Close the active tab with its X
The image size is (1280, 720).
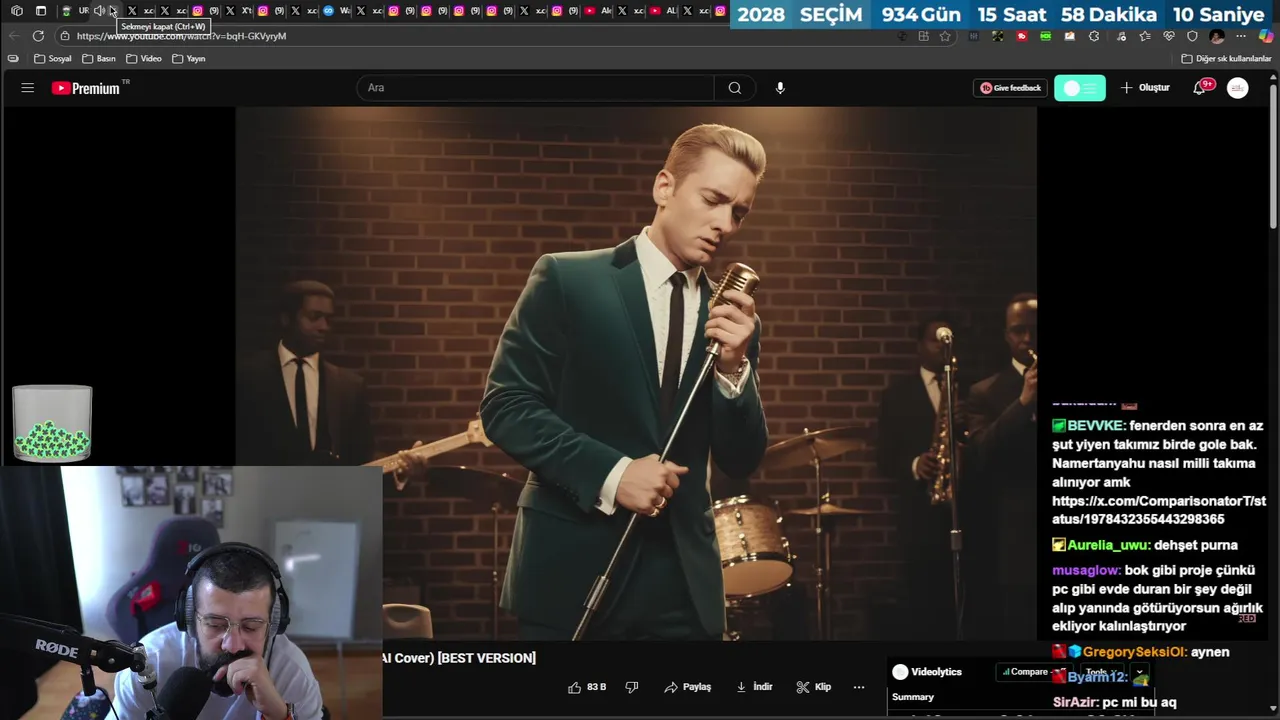click(113, 11)
